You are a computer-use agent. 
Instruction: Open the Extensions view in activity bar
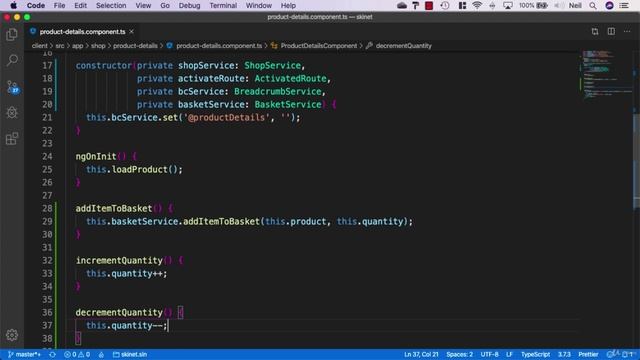tap(12, 138)
